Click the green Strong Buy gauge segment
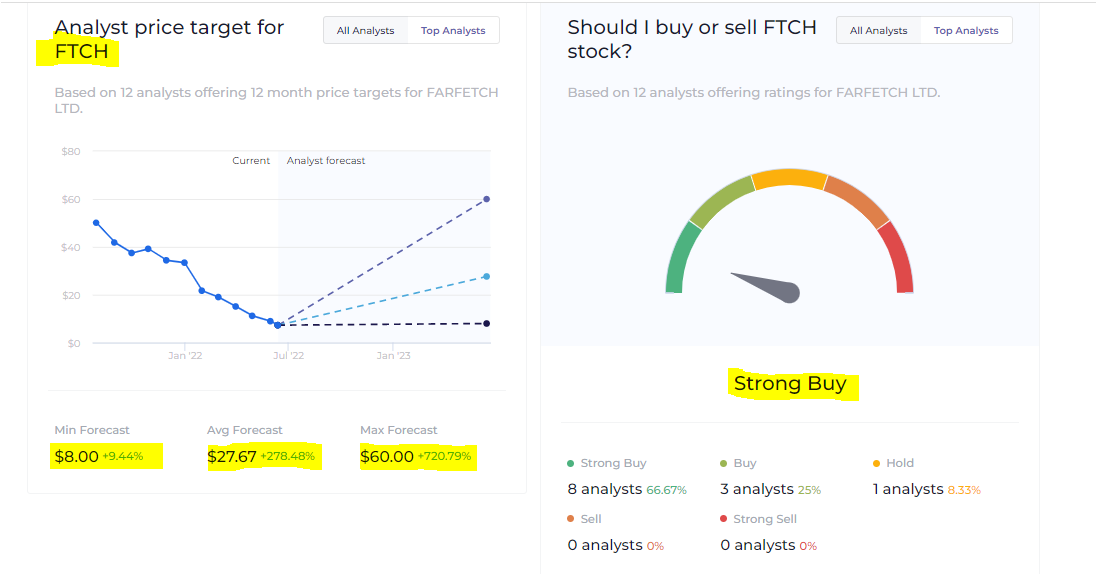Image resolution: width=1097 pixels, height=575 pixels. click(678, 258)
